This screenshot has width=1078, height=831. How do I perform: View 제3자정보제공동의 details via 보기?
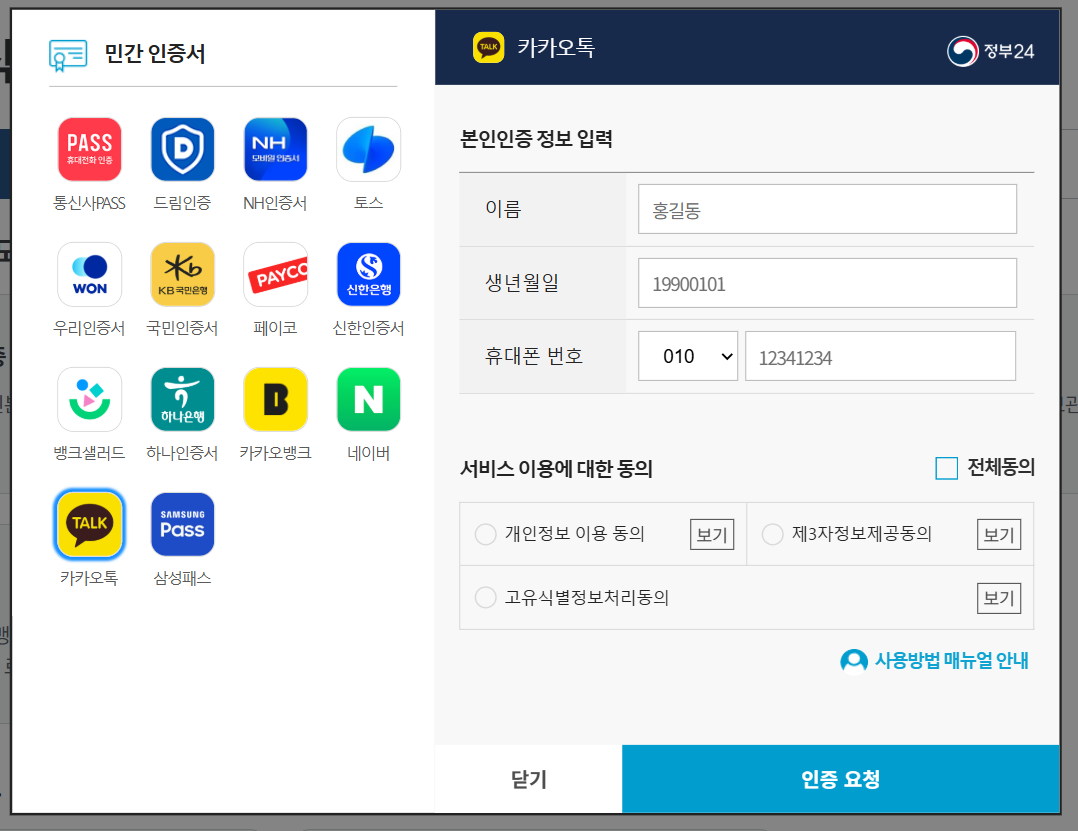point(999,535)
